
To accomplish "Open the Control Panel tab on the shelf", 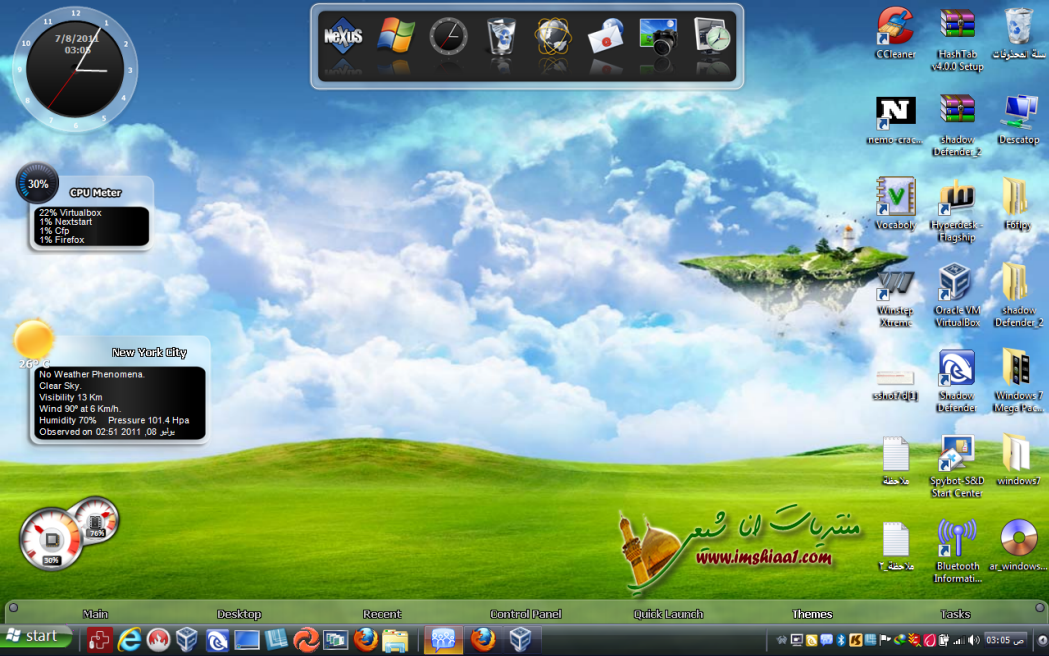I will click(x=526, y=614).
